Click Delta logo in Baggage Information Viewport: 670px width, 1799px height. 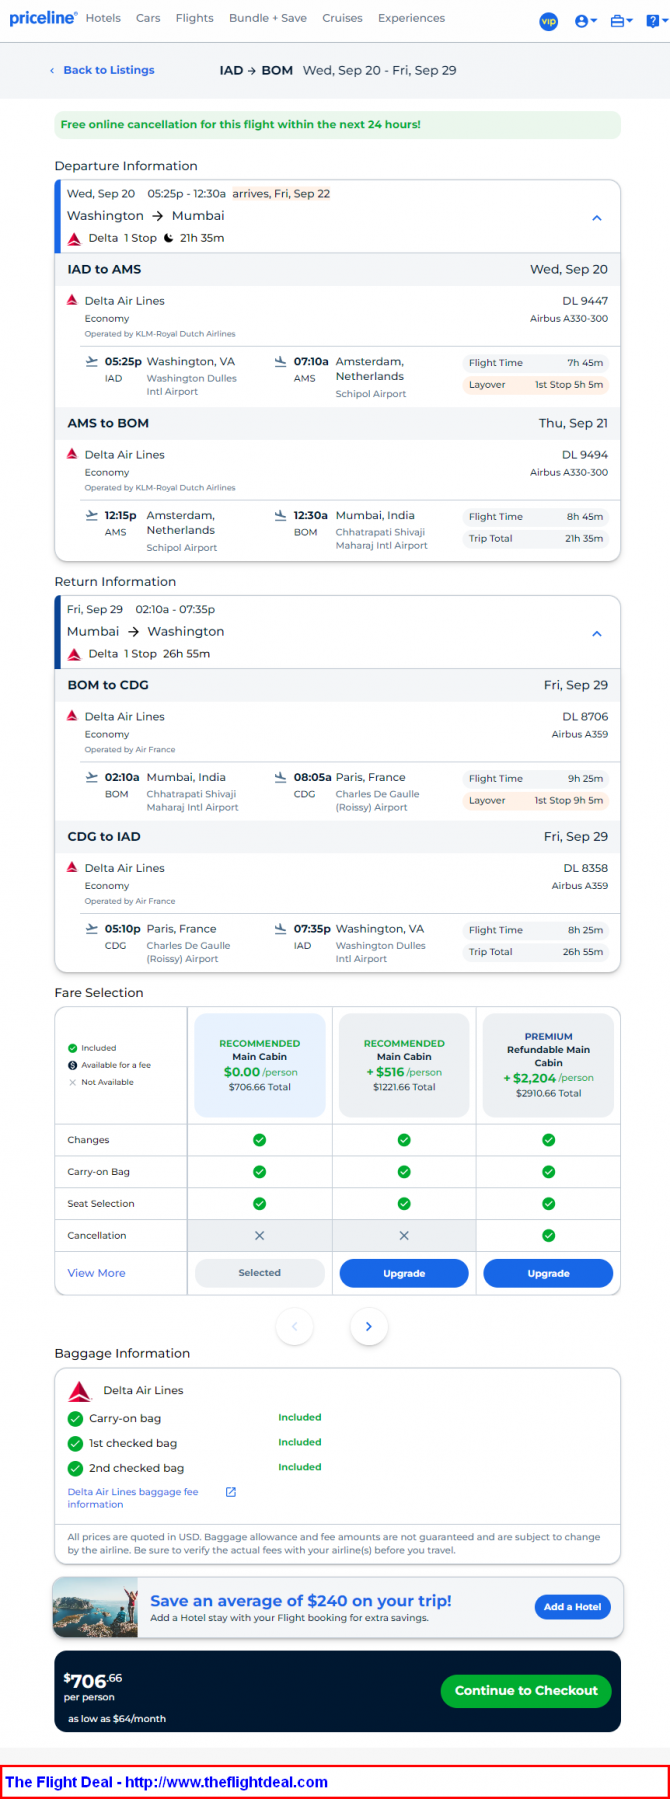coord(79,1391)
